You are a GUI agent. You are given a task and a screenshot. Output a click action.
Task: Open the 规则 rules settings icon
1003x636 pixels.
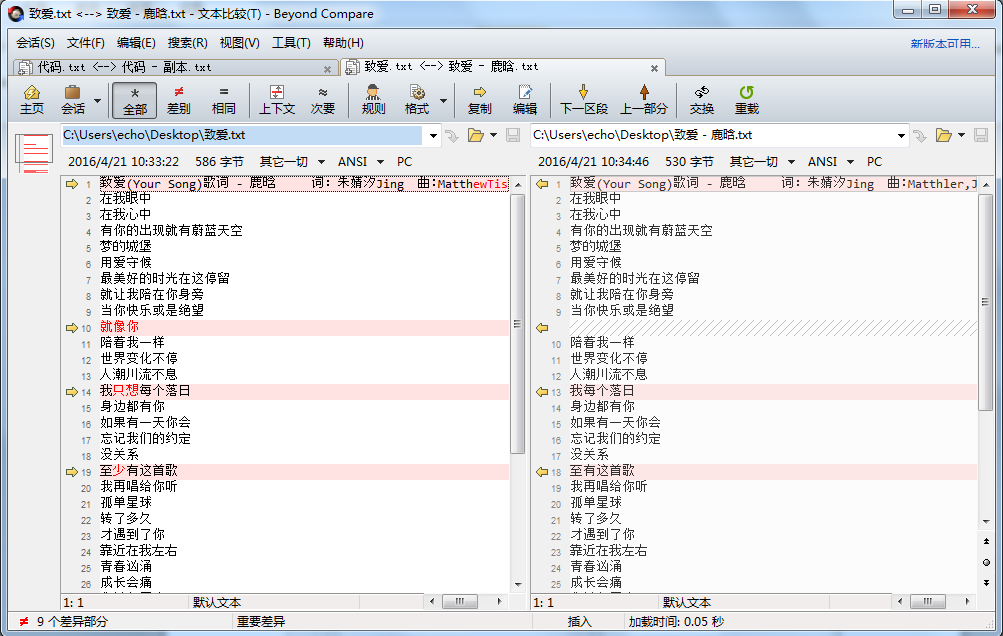372,100
